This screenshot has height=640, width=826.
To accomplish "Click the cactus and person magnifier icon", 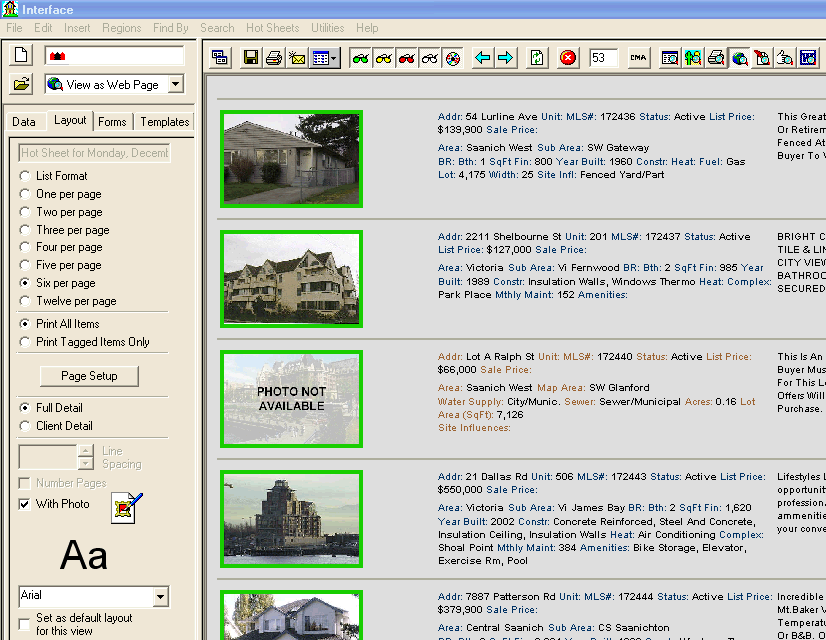I will pyautogui.click(x=693, y=58).
